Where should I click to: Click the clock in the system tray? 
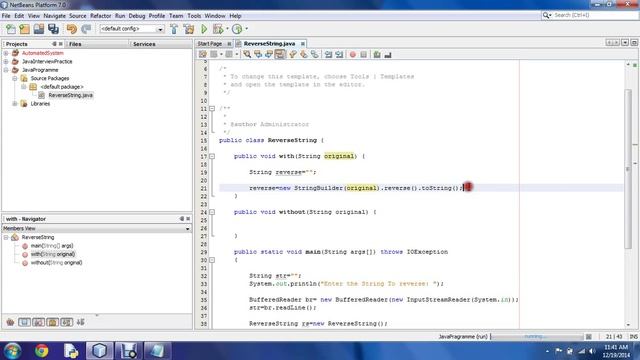pos(616,351)
